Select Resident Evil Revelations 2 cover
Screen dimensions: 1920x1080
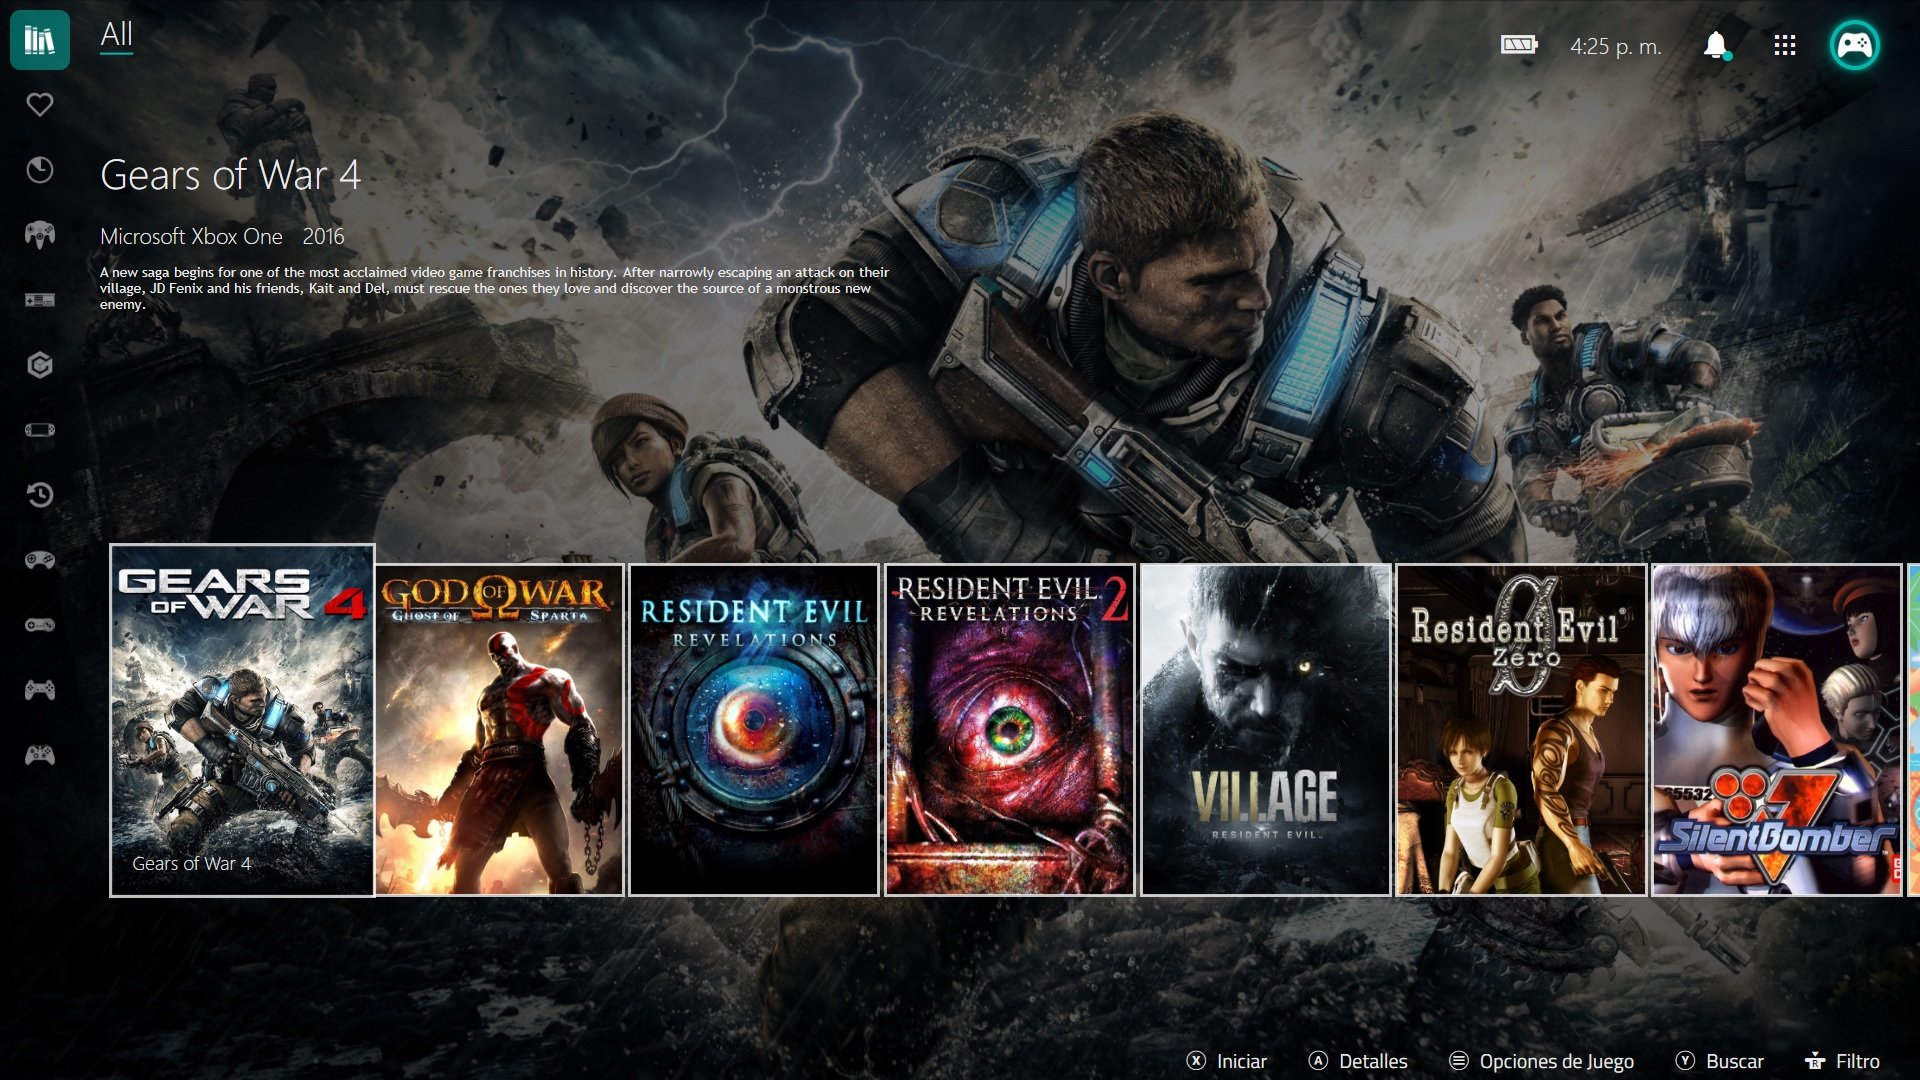coord(1010,730)
